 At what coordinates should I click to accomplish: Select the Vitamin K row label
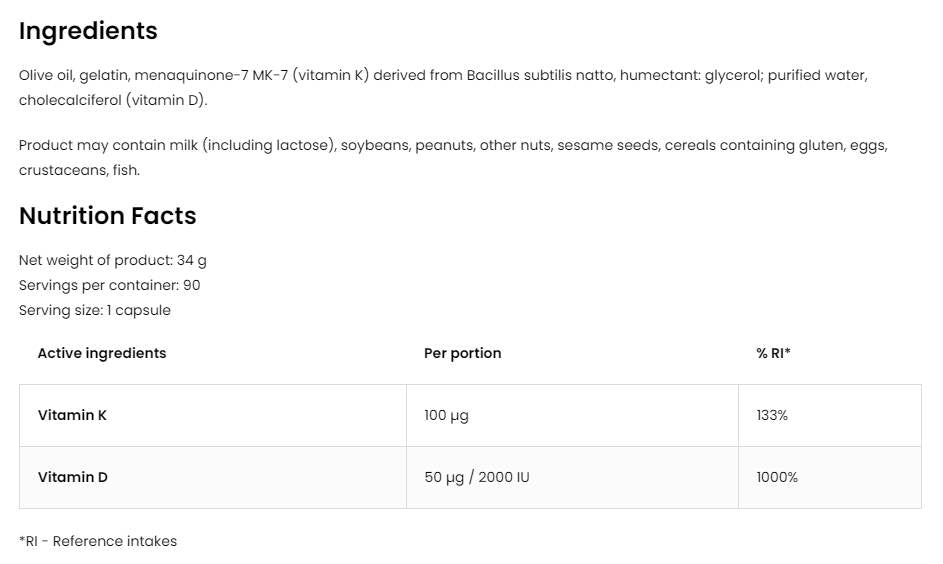pos(72,415)
